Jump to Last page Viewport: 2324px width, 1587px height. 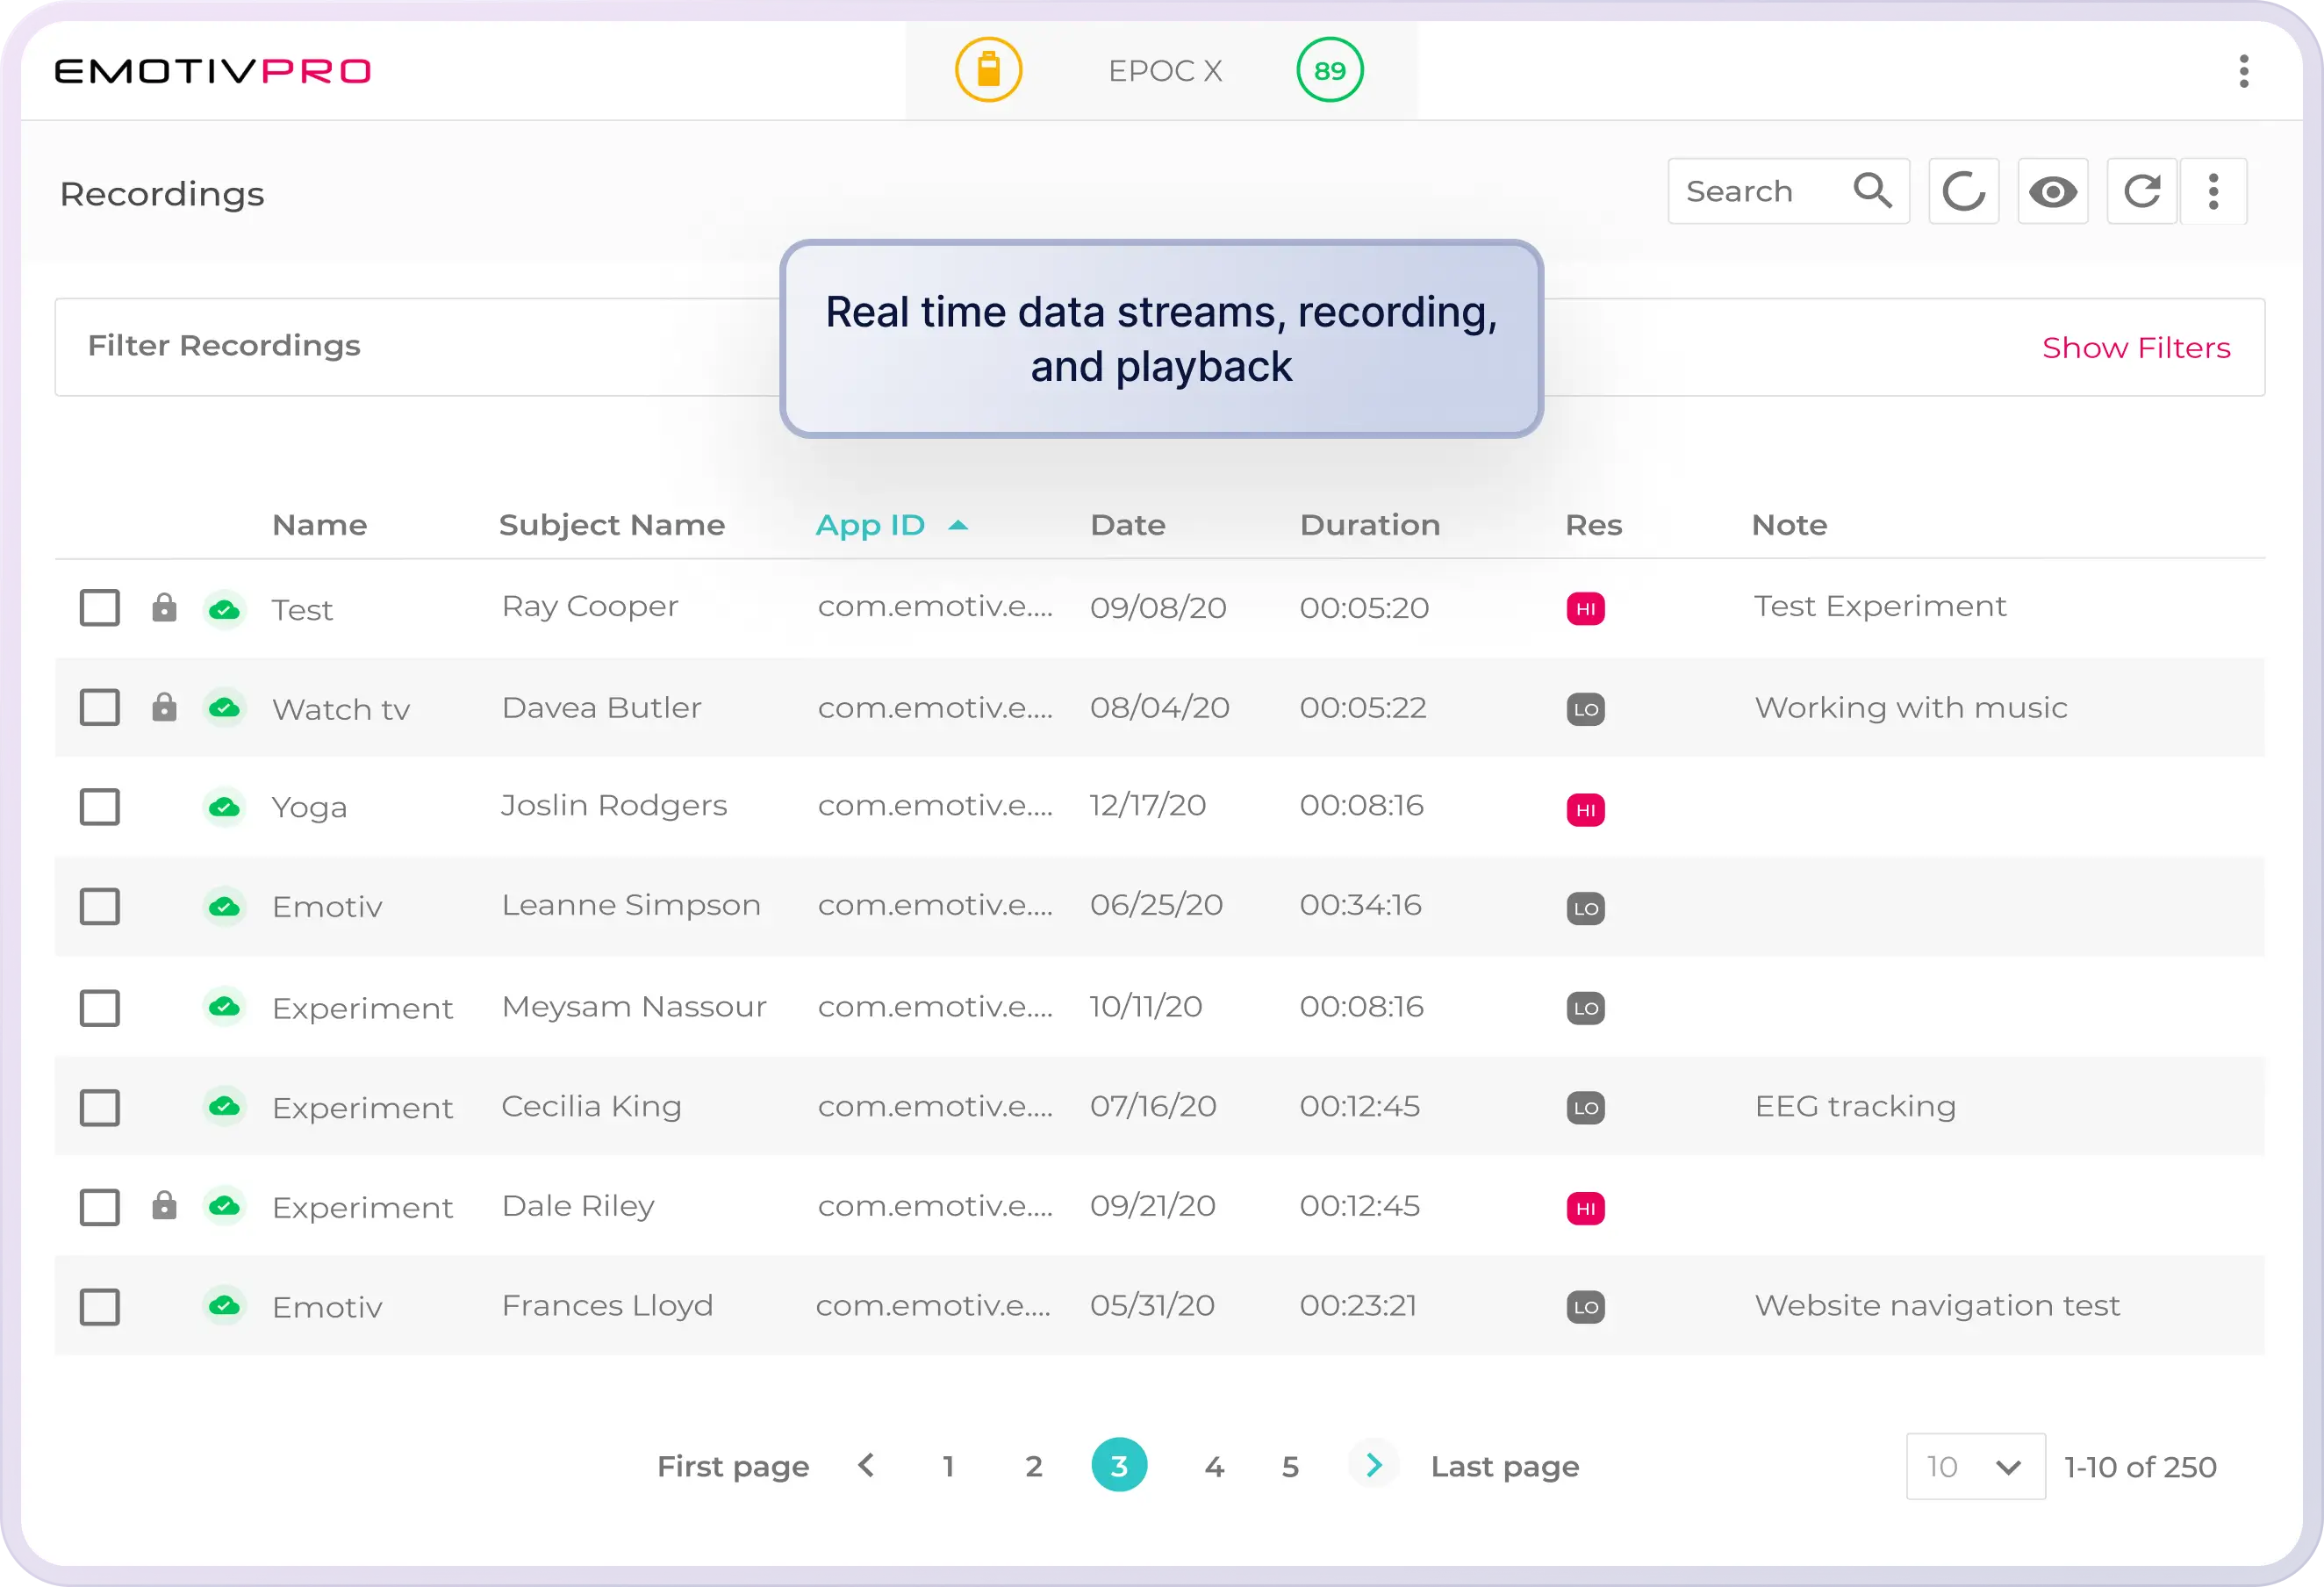coord(1504,1466)
